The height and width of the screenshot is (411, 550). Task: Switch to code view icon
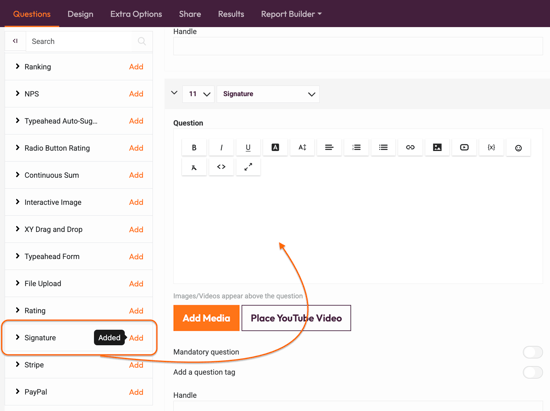[221, 167]
